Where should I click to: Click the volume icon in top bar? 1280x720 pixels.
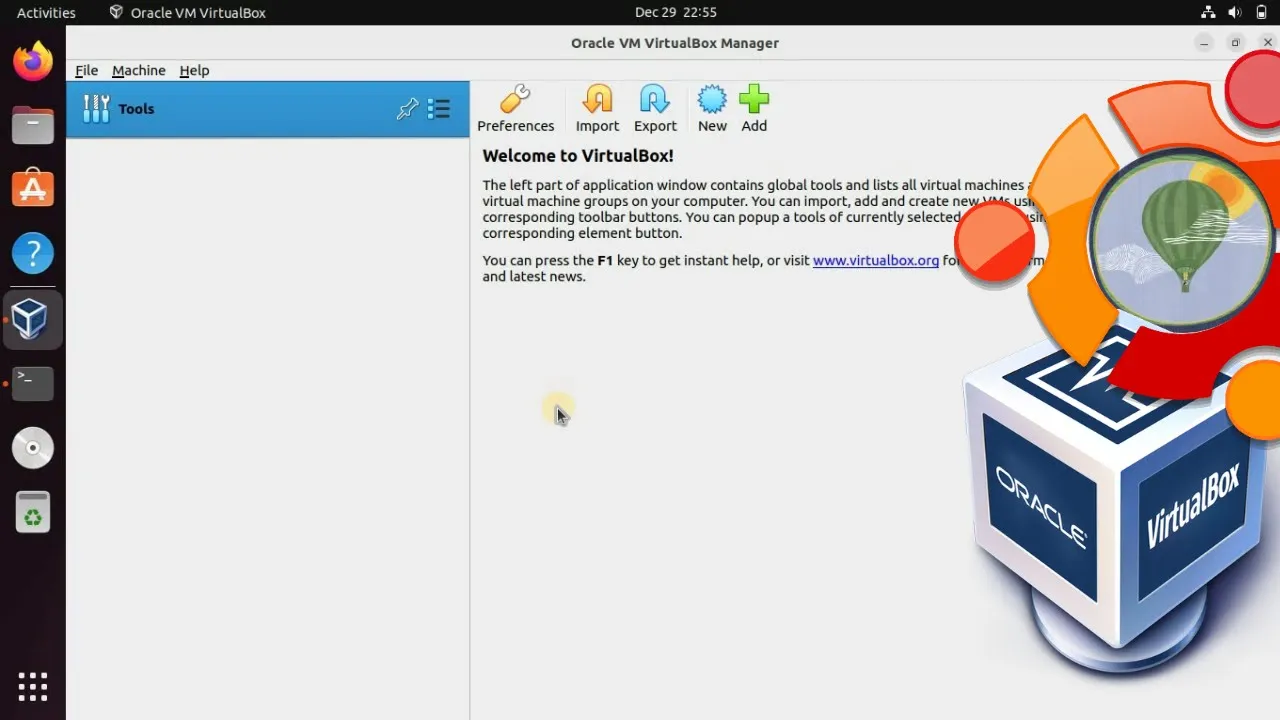coord(1235,12)
